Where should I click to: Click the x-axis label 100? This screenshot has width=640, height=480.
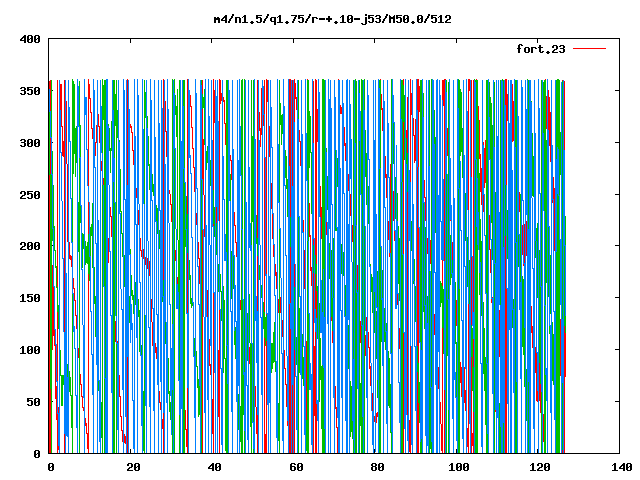[459, 467]
